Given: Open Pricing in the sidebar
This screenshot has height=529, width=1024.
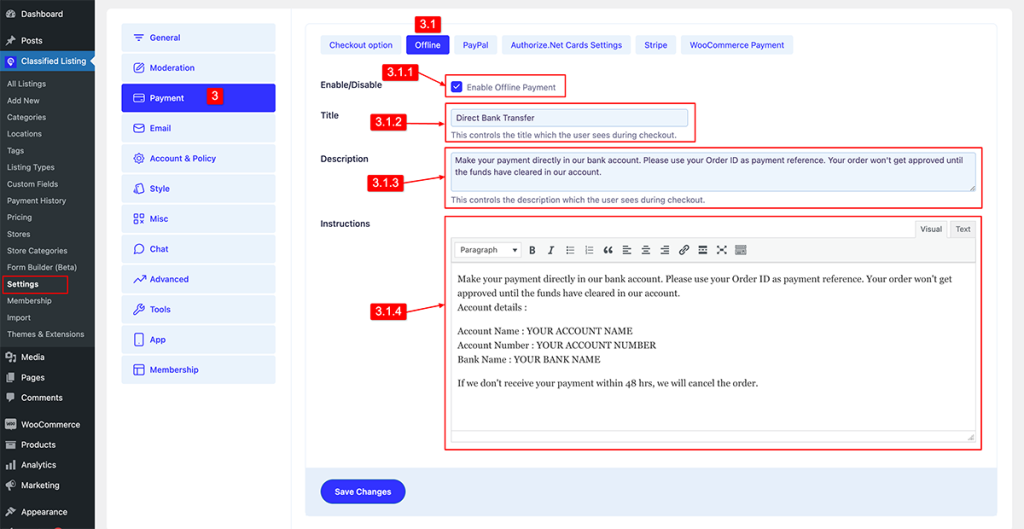Looking at the screenshot, I should 19,217.
